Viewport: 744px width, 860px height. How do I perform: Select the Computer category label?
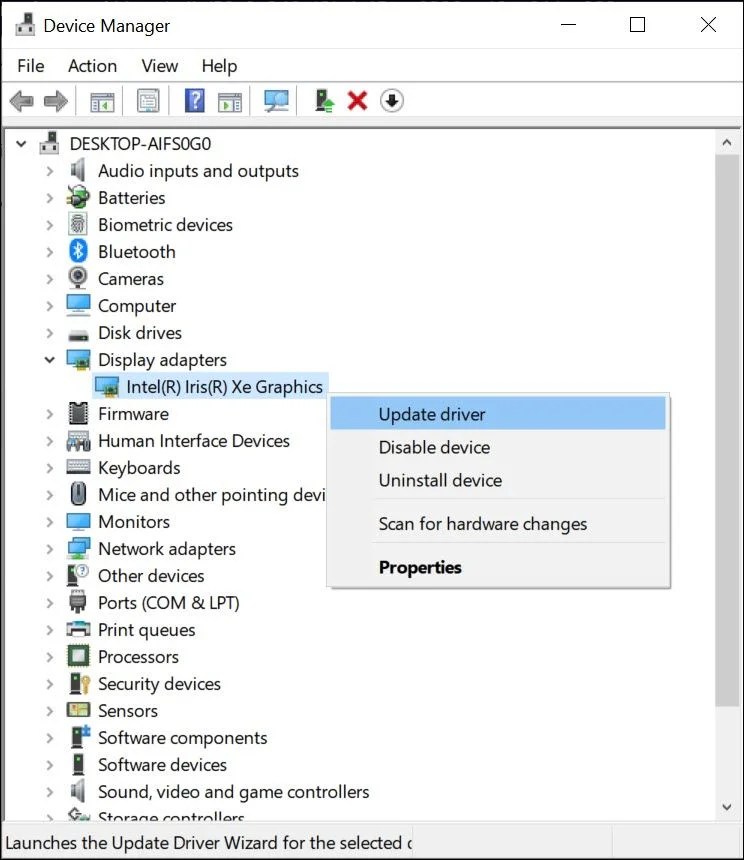click(137, 306)
